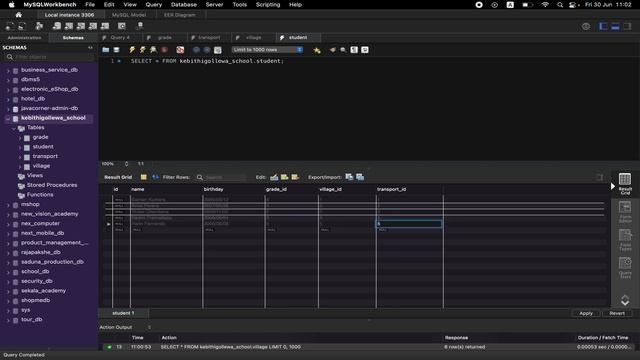Create a new view toolbar icon
640x360 pixels.
(x=81, y=26)
